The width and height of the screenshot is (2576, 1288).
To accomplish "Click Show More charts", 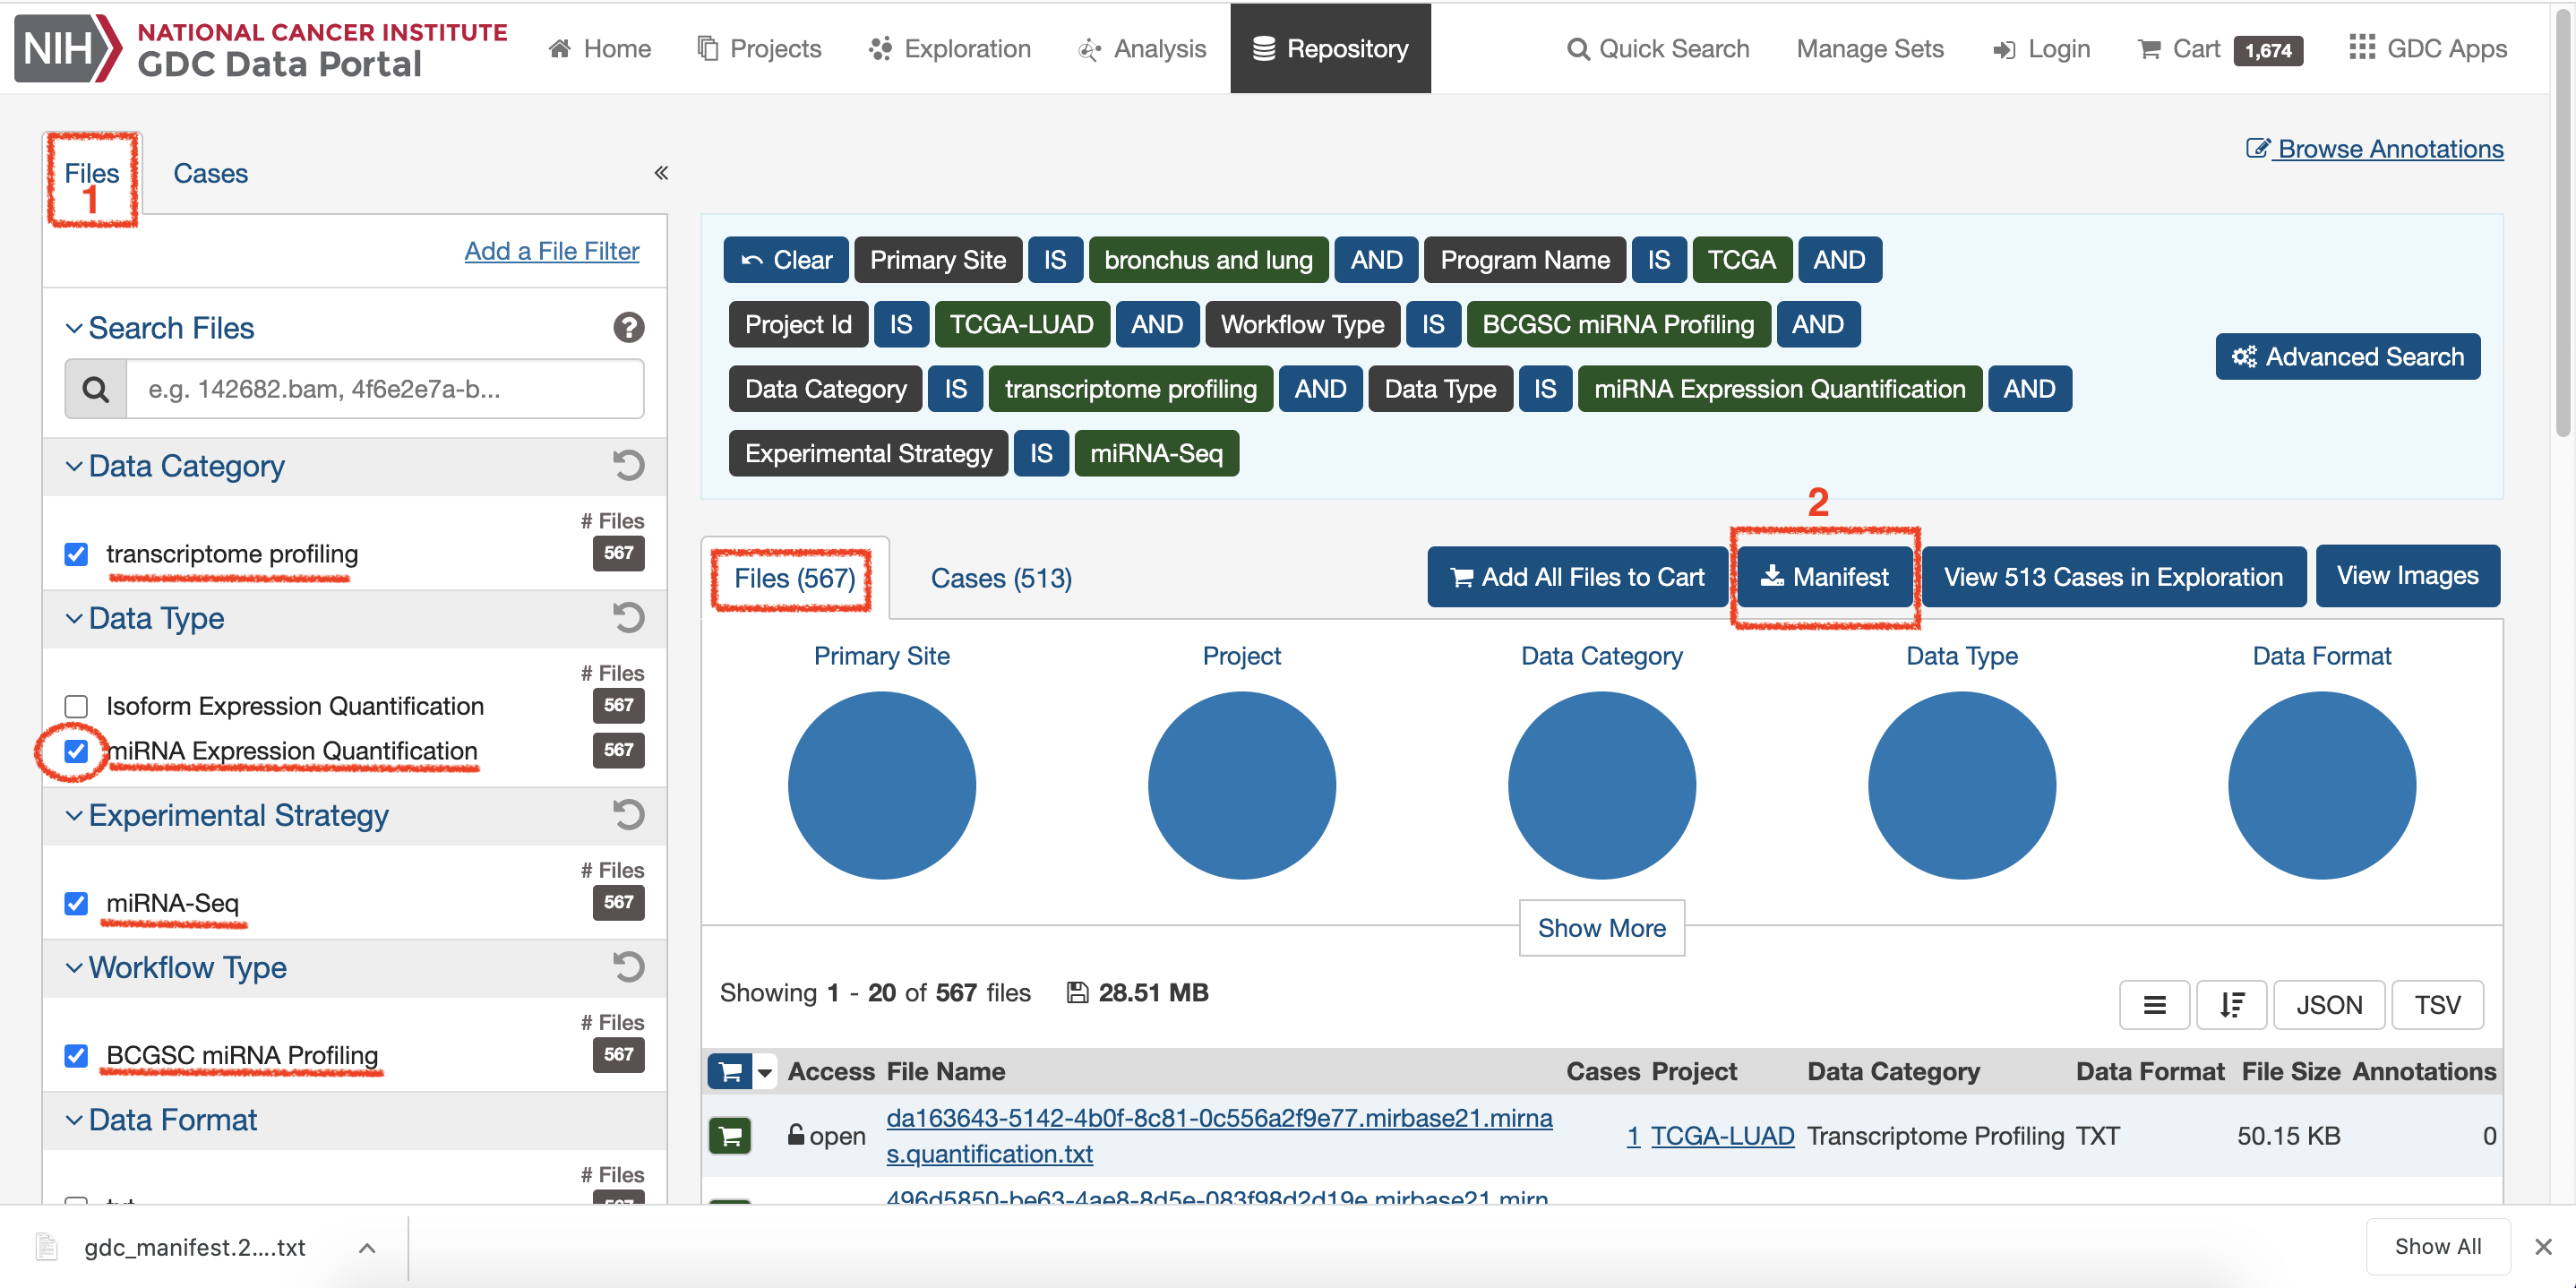I will coord(1601,927).
